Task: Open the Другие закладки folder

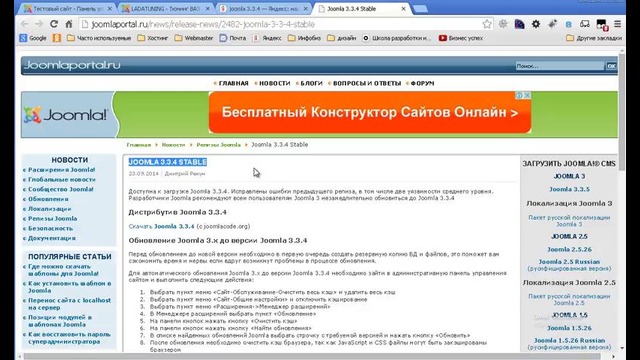Action: click(x=594, y=38)
